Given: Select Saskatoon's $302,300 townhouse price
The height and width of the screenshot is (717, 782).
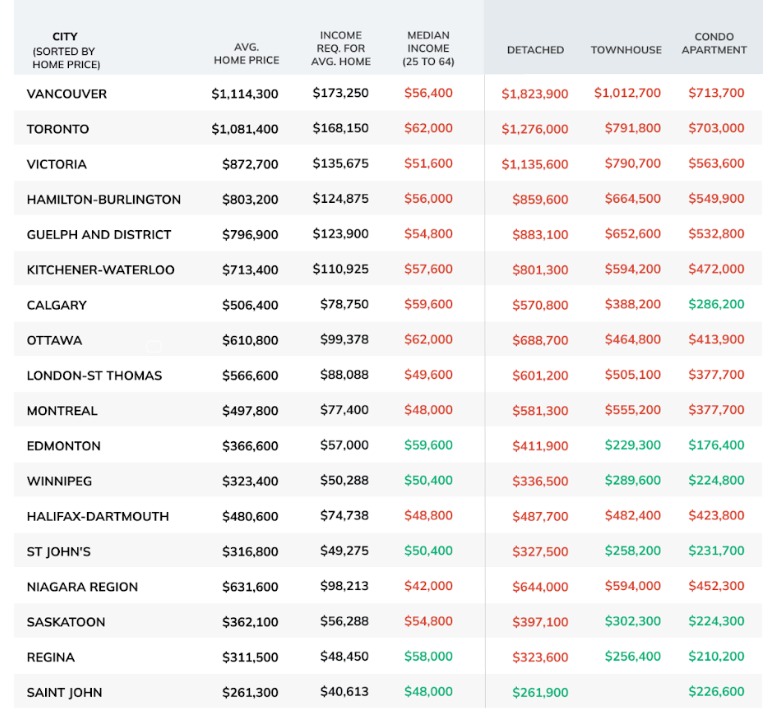Looking at the screenshot, I should point(632,621).
